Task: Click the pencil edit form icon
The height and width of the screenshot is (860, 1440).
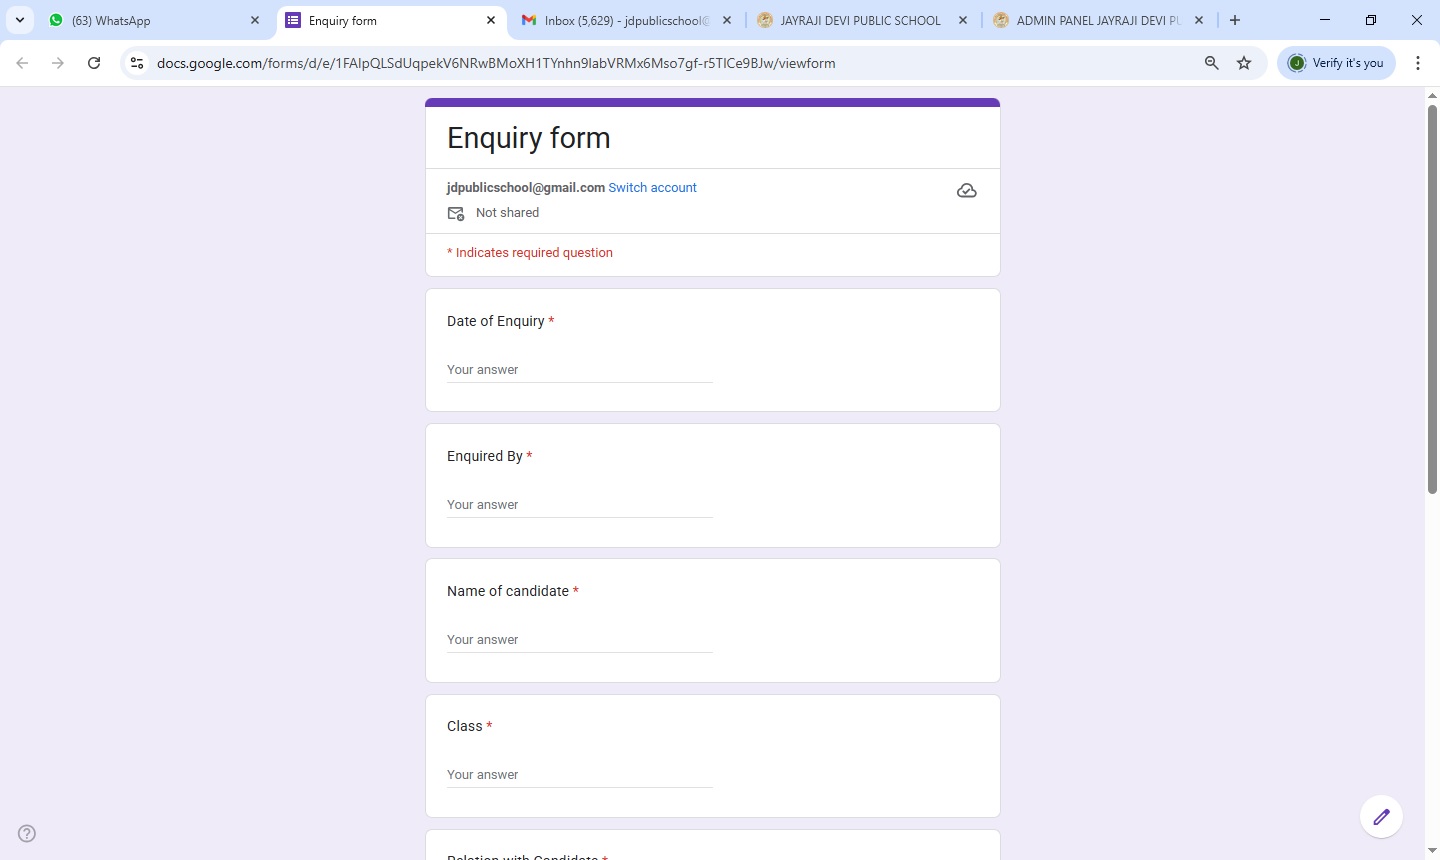Action: pos(1381,817)
